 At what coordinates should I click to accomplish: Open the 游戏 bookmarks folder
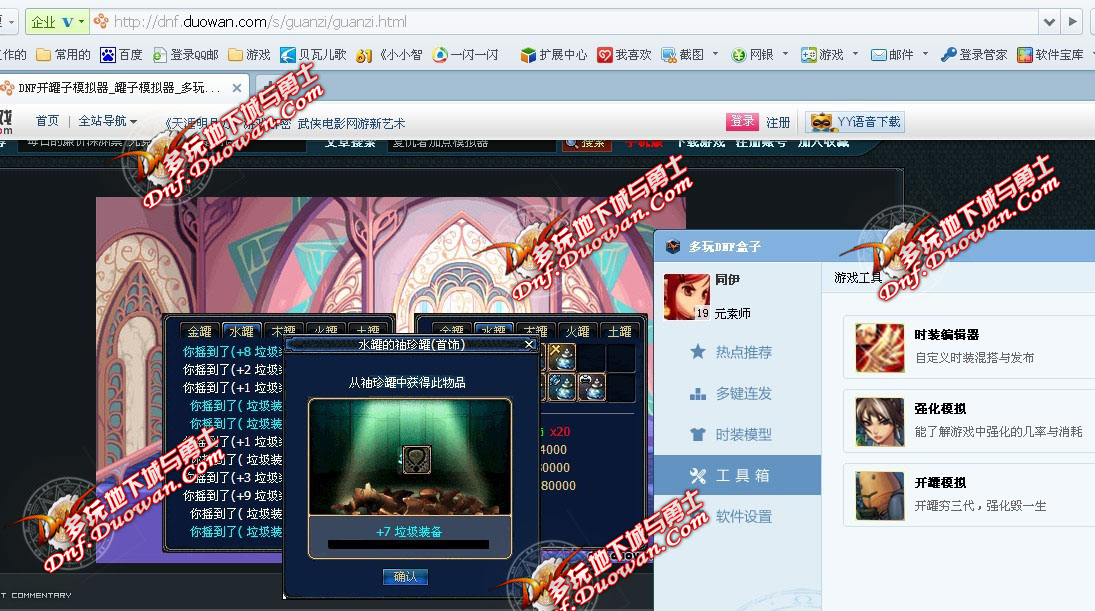[249, 54]
